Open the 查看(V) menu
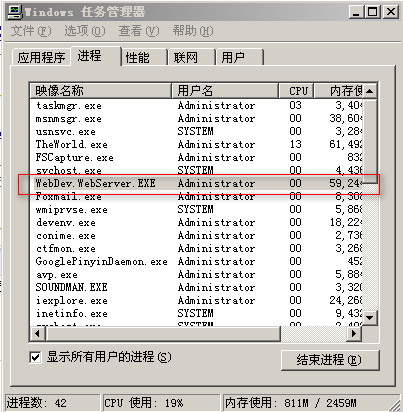403x412 pixels. (x=139, y=31)
